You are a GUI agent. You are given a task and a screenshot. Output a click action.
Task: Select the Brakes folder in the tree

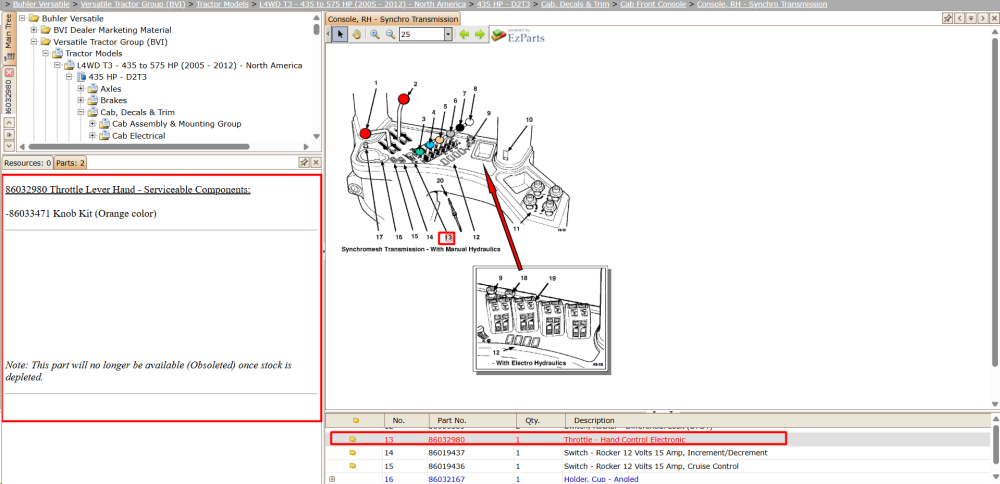[114, 100]
